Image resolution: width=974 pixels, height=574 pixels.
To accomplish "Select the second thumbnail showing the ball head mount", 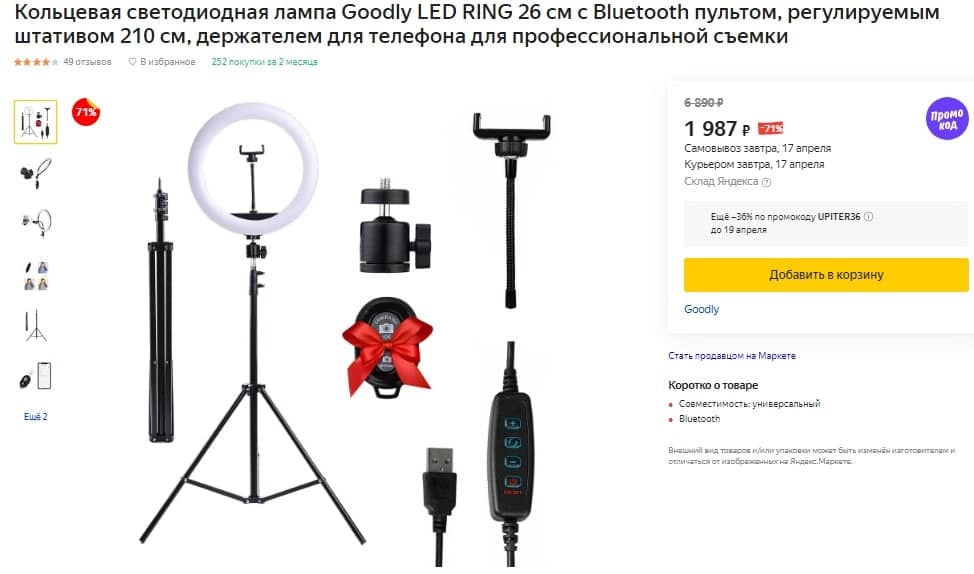I will [x=35, y=173].
